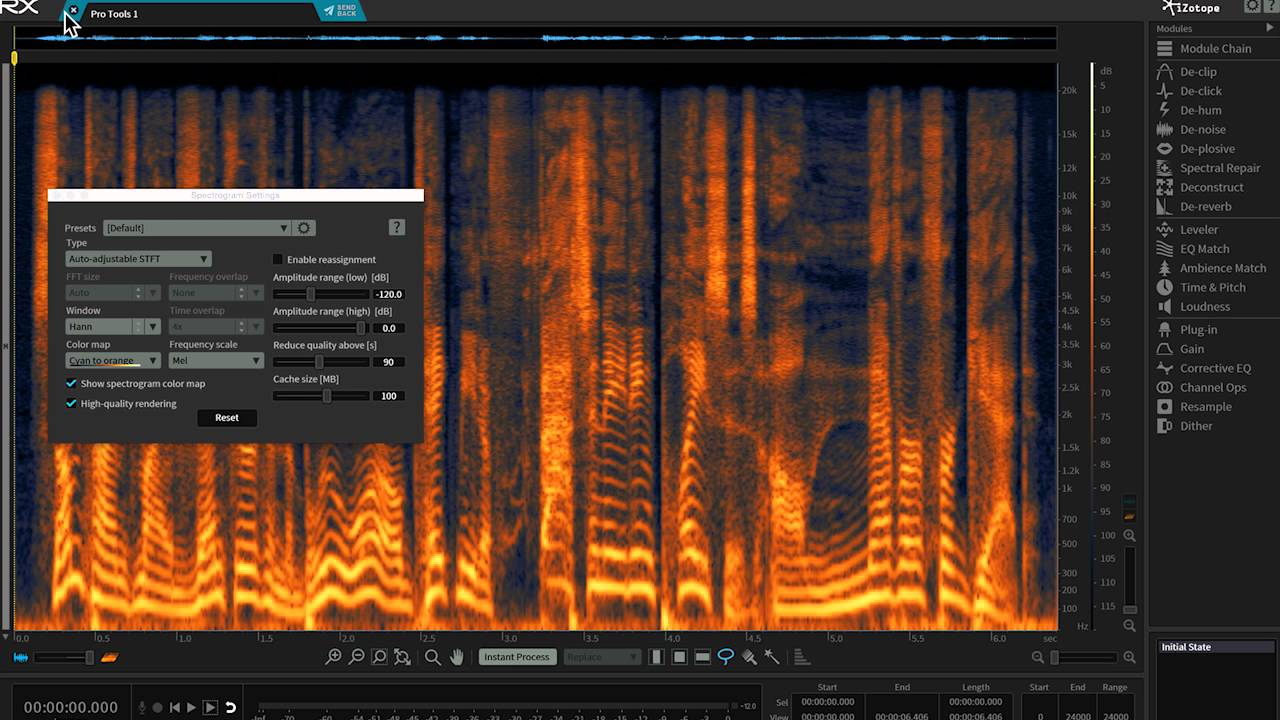1280x720 pixels.
Task: Open the Frequency scale Mel dropdown
Action: coord(215,361)
